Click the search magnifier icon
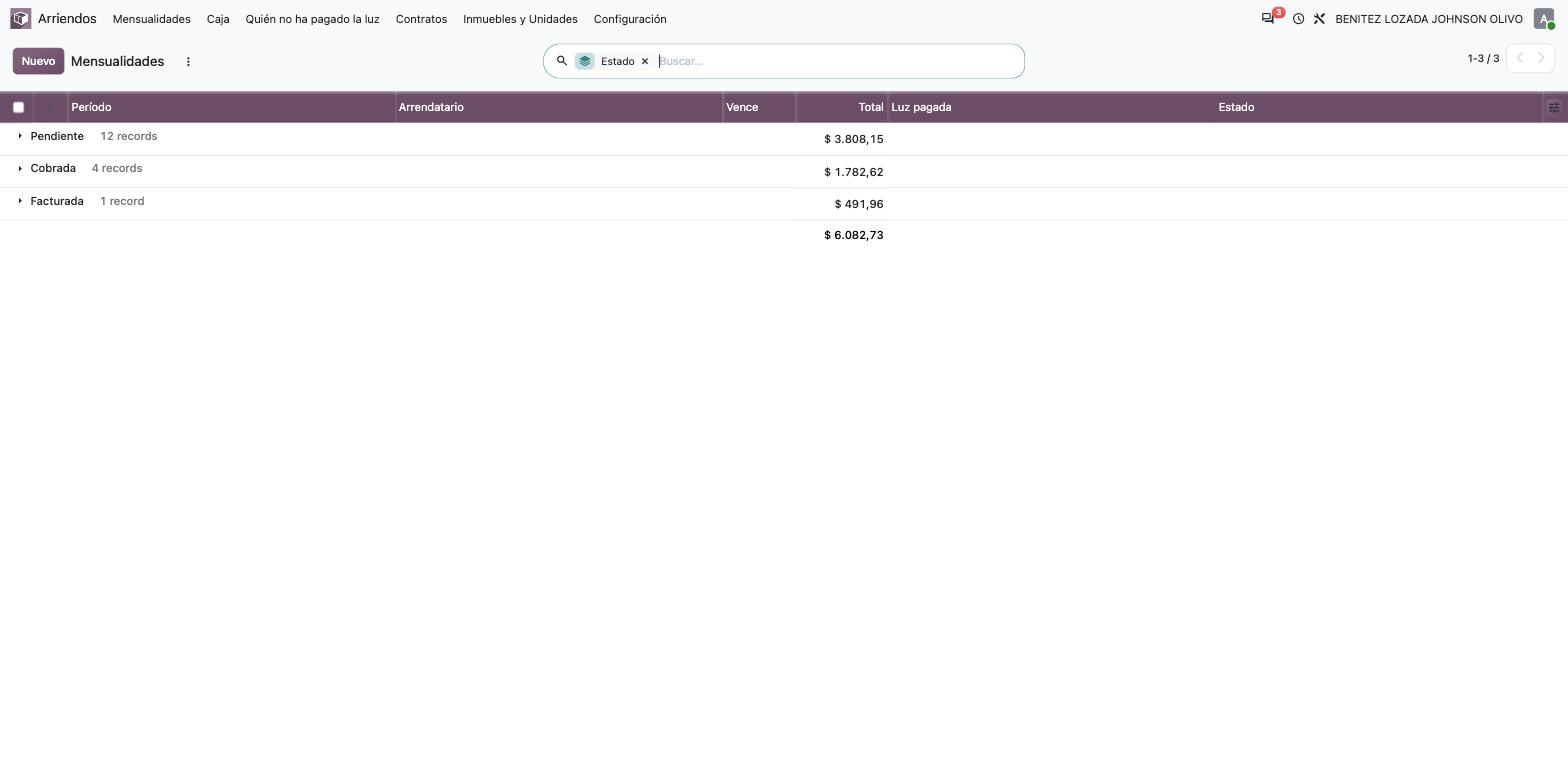This screenshot has width=1568, height=770. point(562,61)
